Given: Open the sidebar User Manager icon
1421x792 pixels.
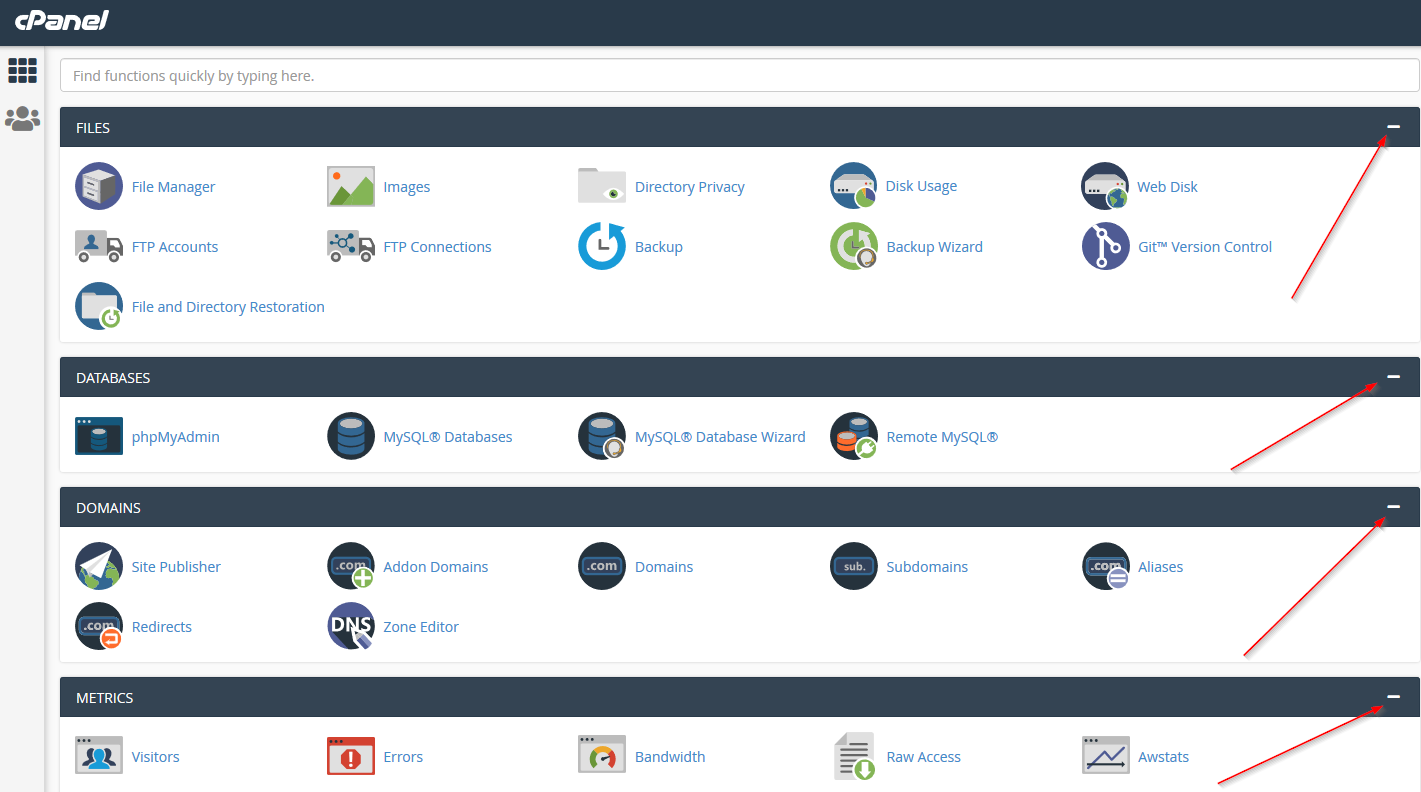Looking at the screenshot, I should [x=22, y=119].
